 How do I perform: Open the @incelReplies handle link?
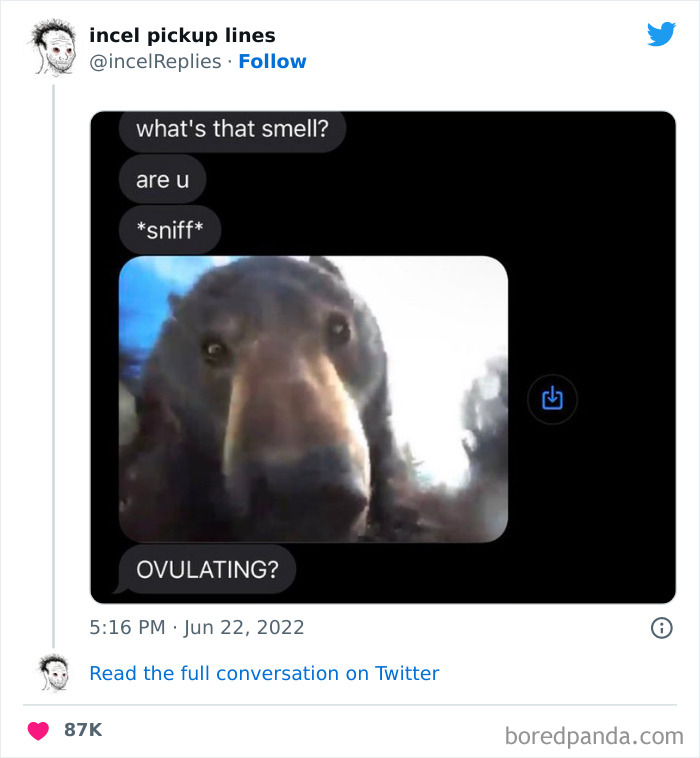[x=155, y=61]
